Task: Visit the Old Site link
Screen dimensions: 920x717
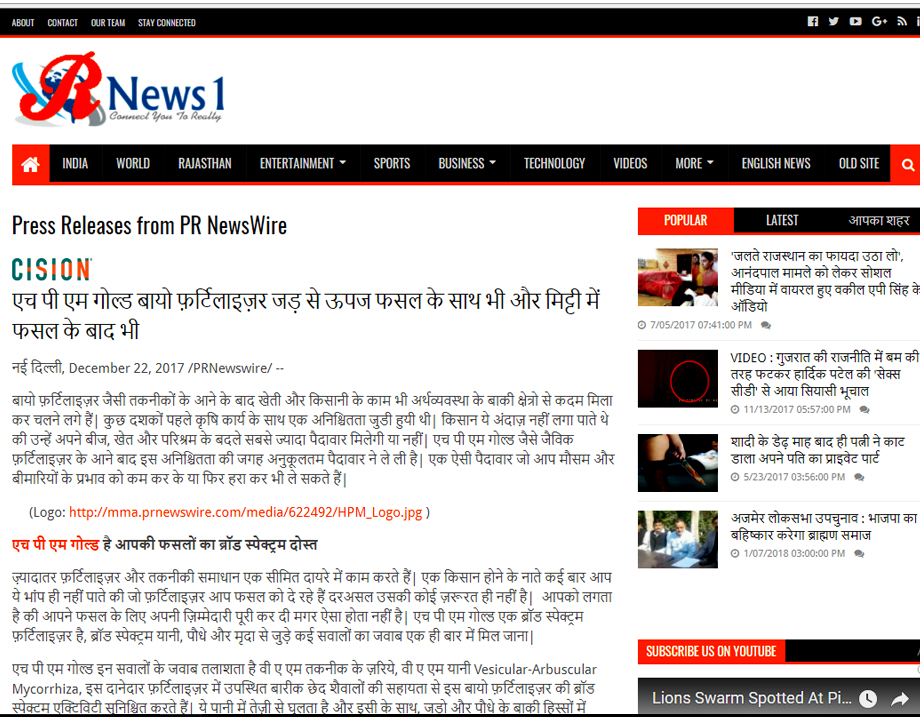Action: [859, 164]
